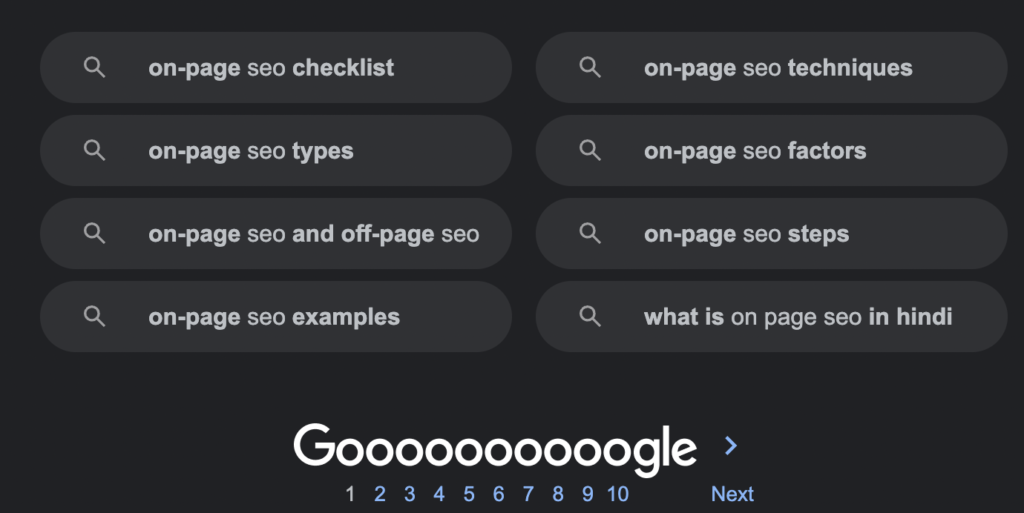Click search icon beside on-page seo types

95,150
